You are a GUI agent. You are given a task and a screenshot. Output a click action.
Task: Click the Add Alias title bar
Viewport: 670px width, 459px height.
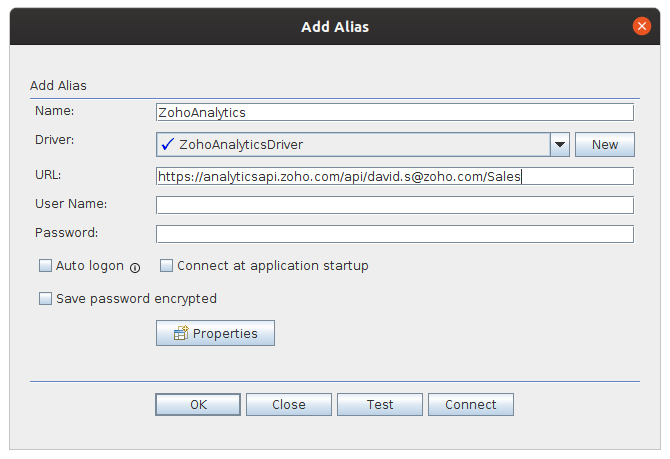(335, 27)
